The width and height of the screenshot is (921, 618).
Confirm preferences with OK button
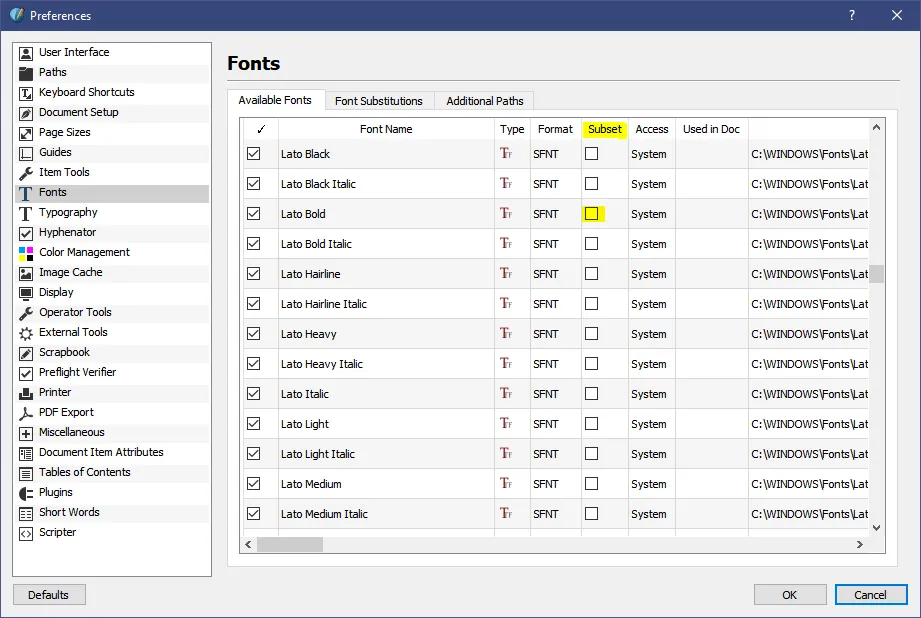pyautogui.click(x=789, y=595)
